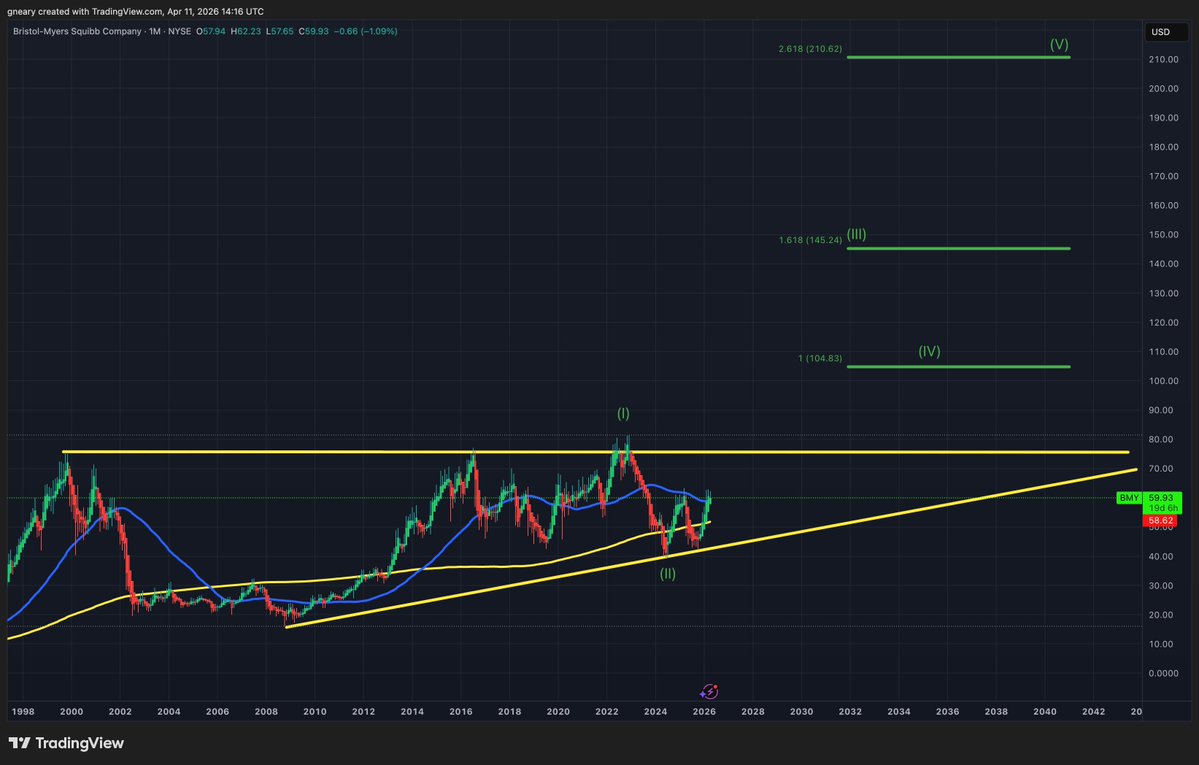Image resolution: width=1199 pixels, height=765 pixels.
Task: Select the wave (I) label above 2022 peak
Action: [623, 414]
